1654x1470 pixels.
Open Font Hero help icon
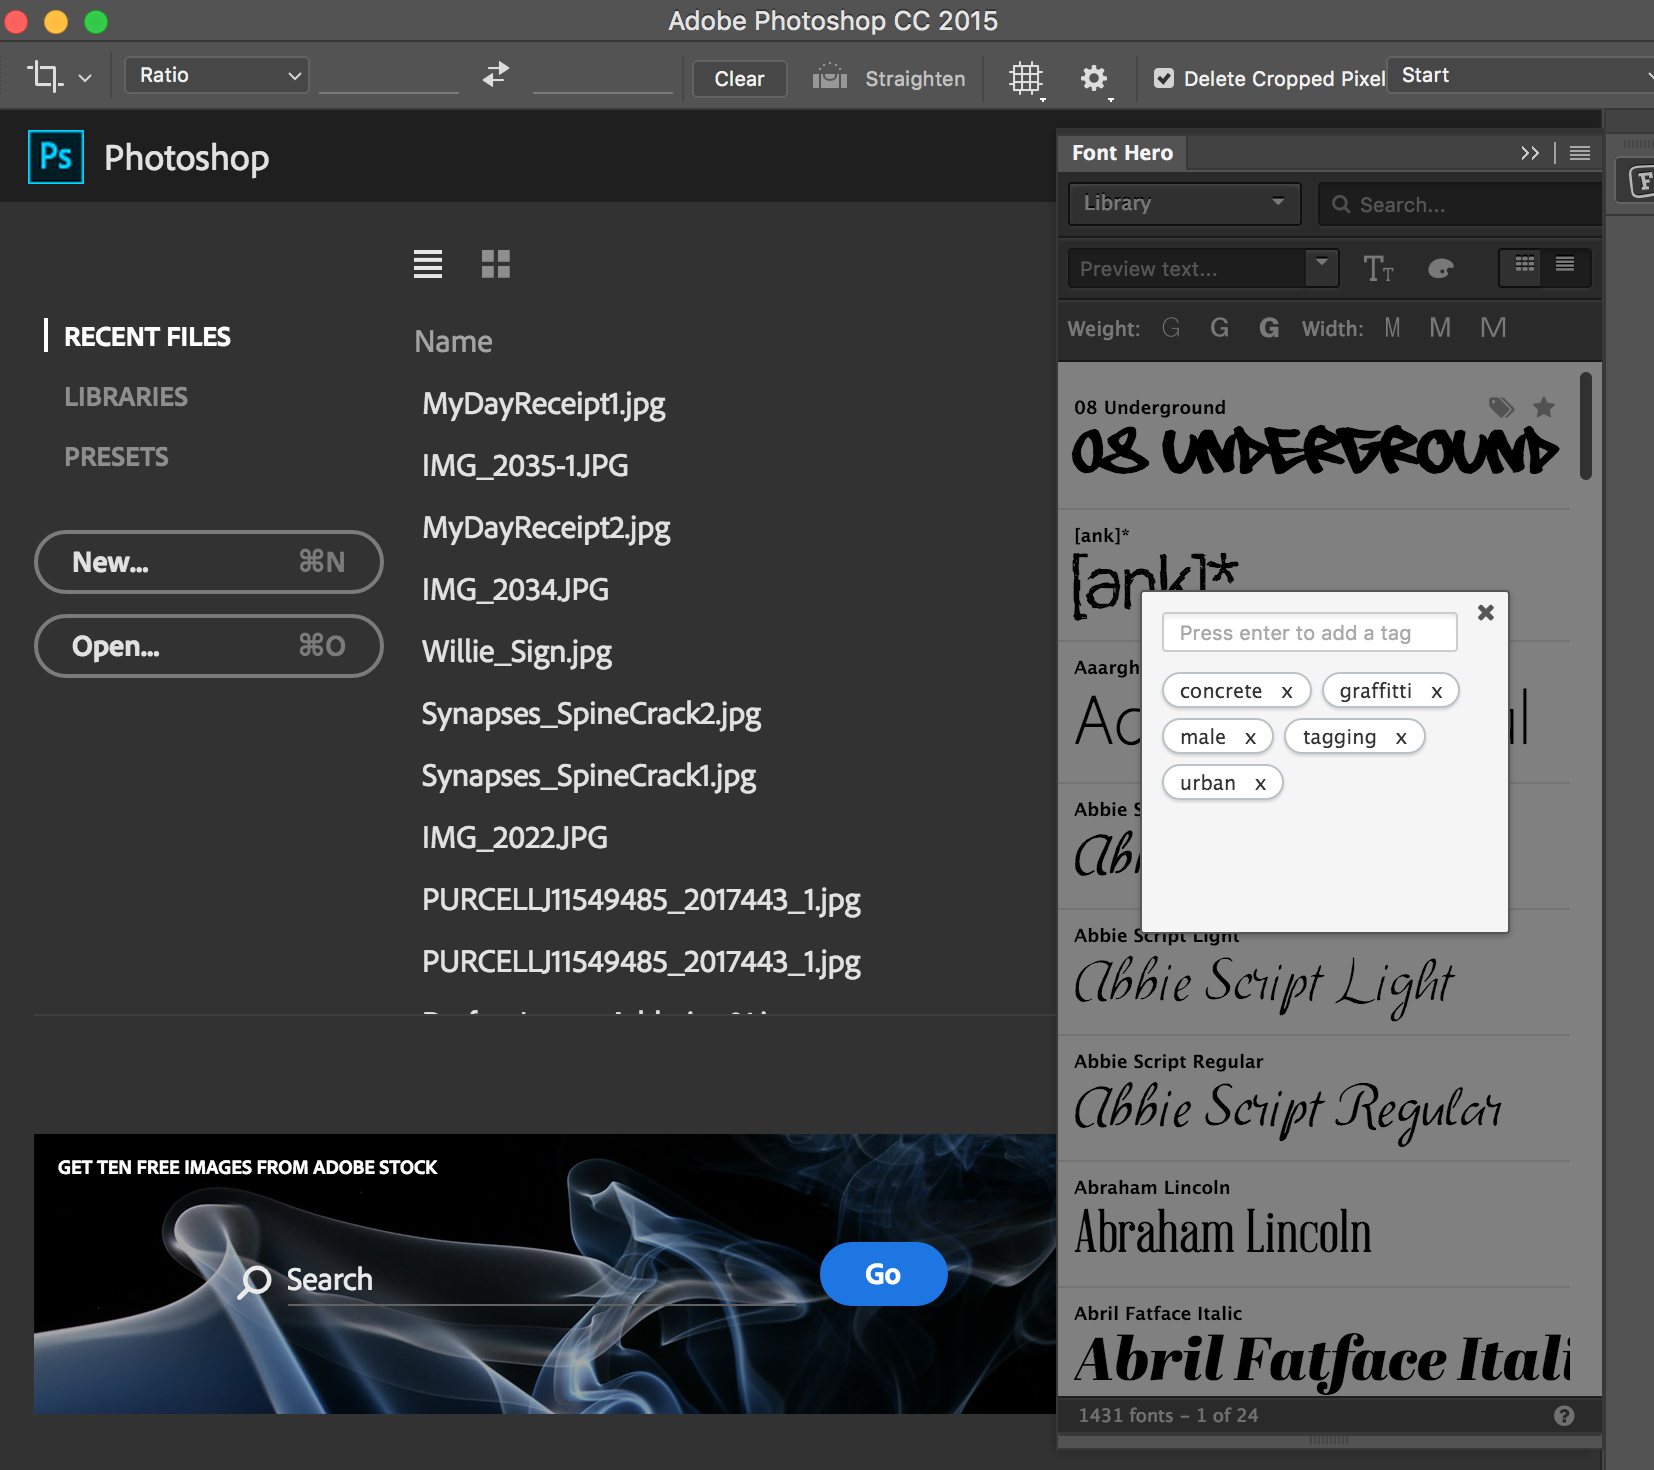[x=1564, y=1416]
